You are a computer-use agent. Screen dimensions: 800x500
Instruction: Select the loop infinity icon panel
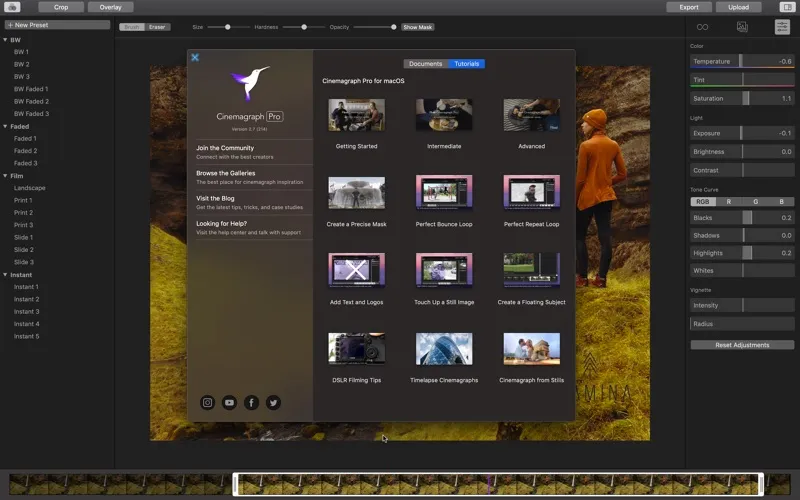click(x=703, y=27)
